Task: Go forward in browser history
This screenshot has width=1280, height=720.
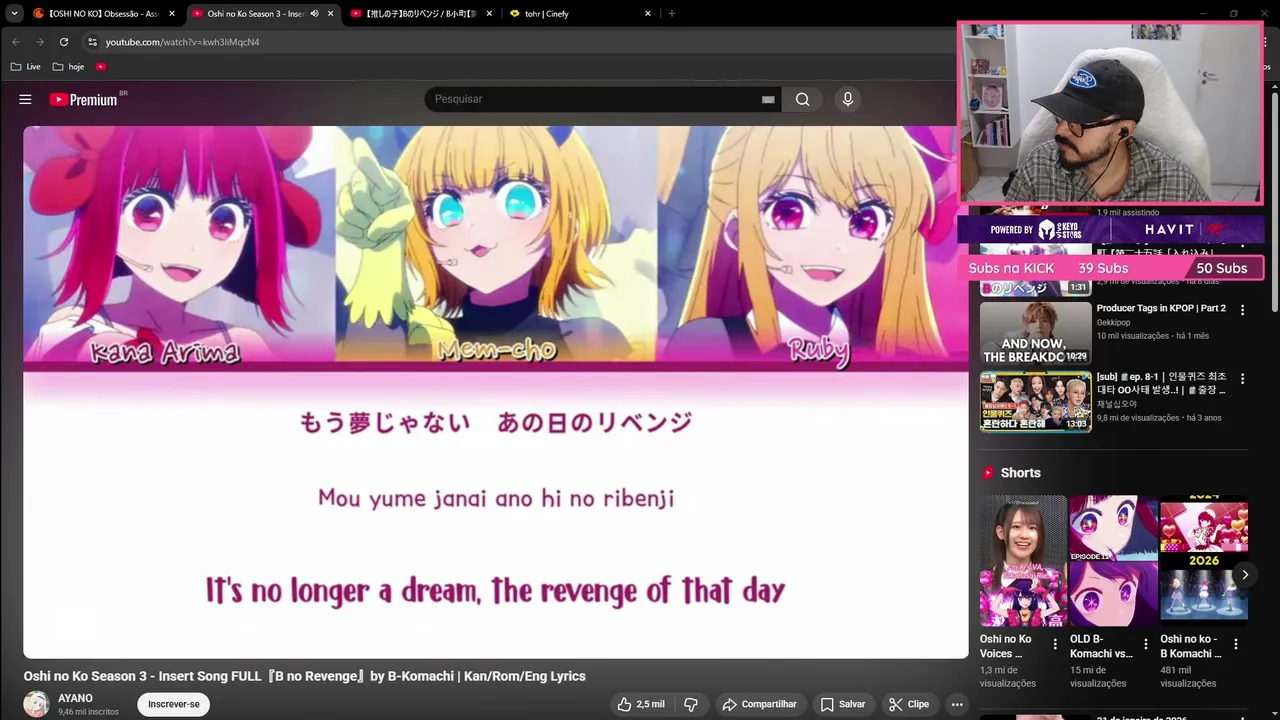Action: tap(40, 42)
